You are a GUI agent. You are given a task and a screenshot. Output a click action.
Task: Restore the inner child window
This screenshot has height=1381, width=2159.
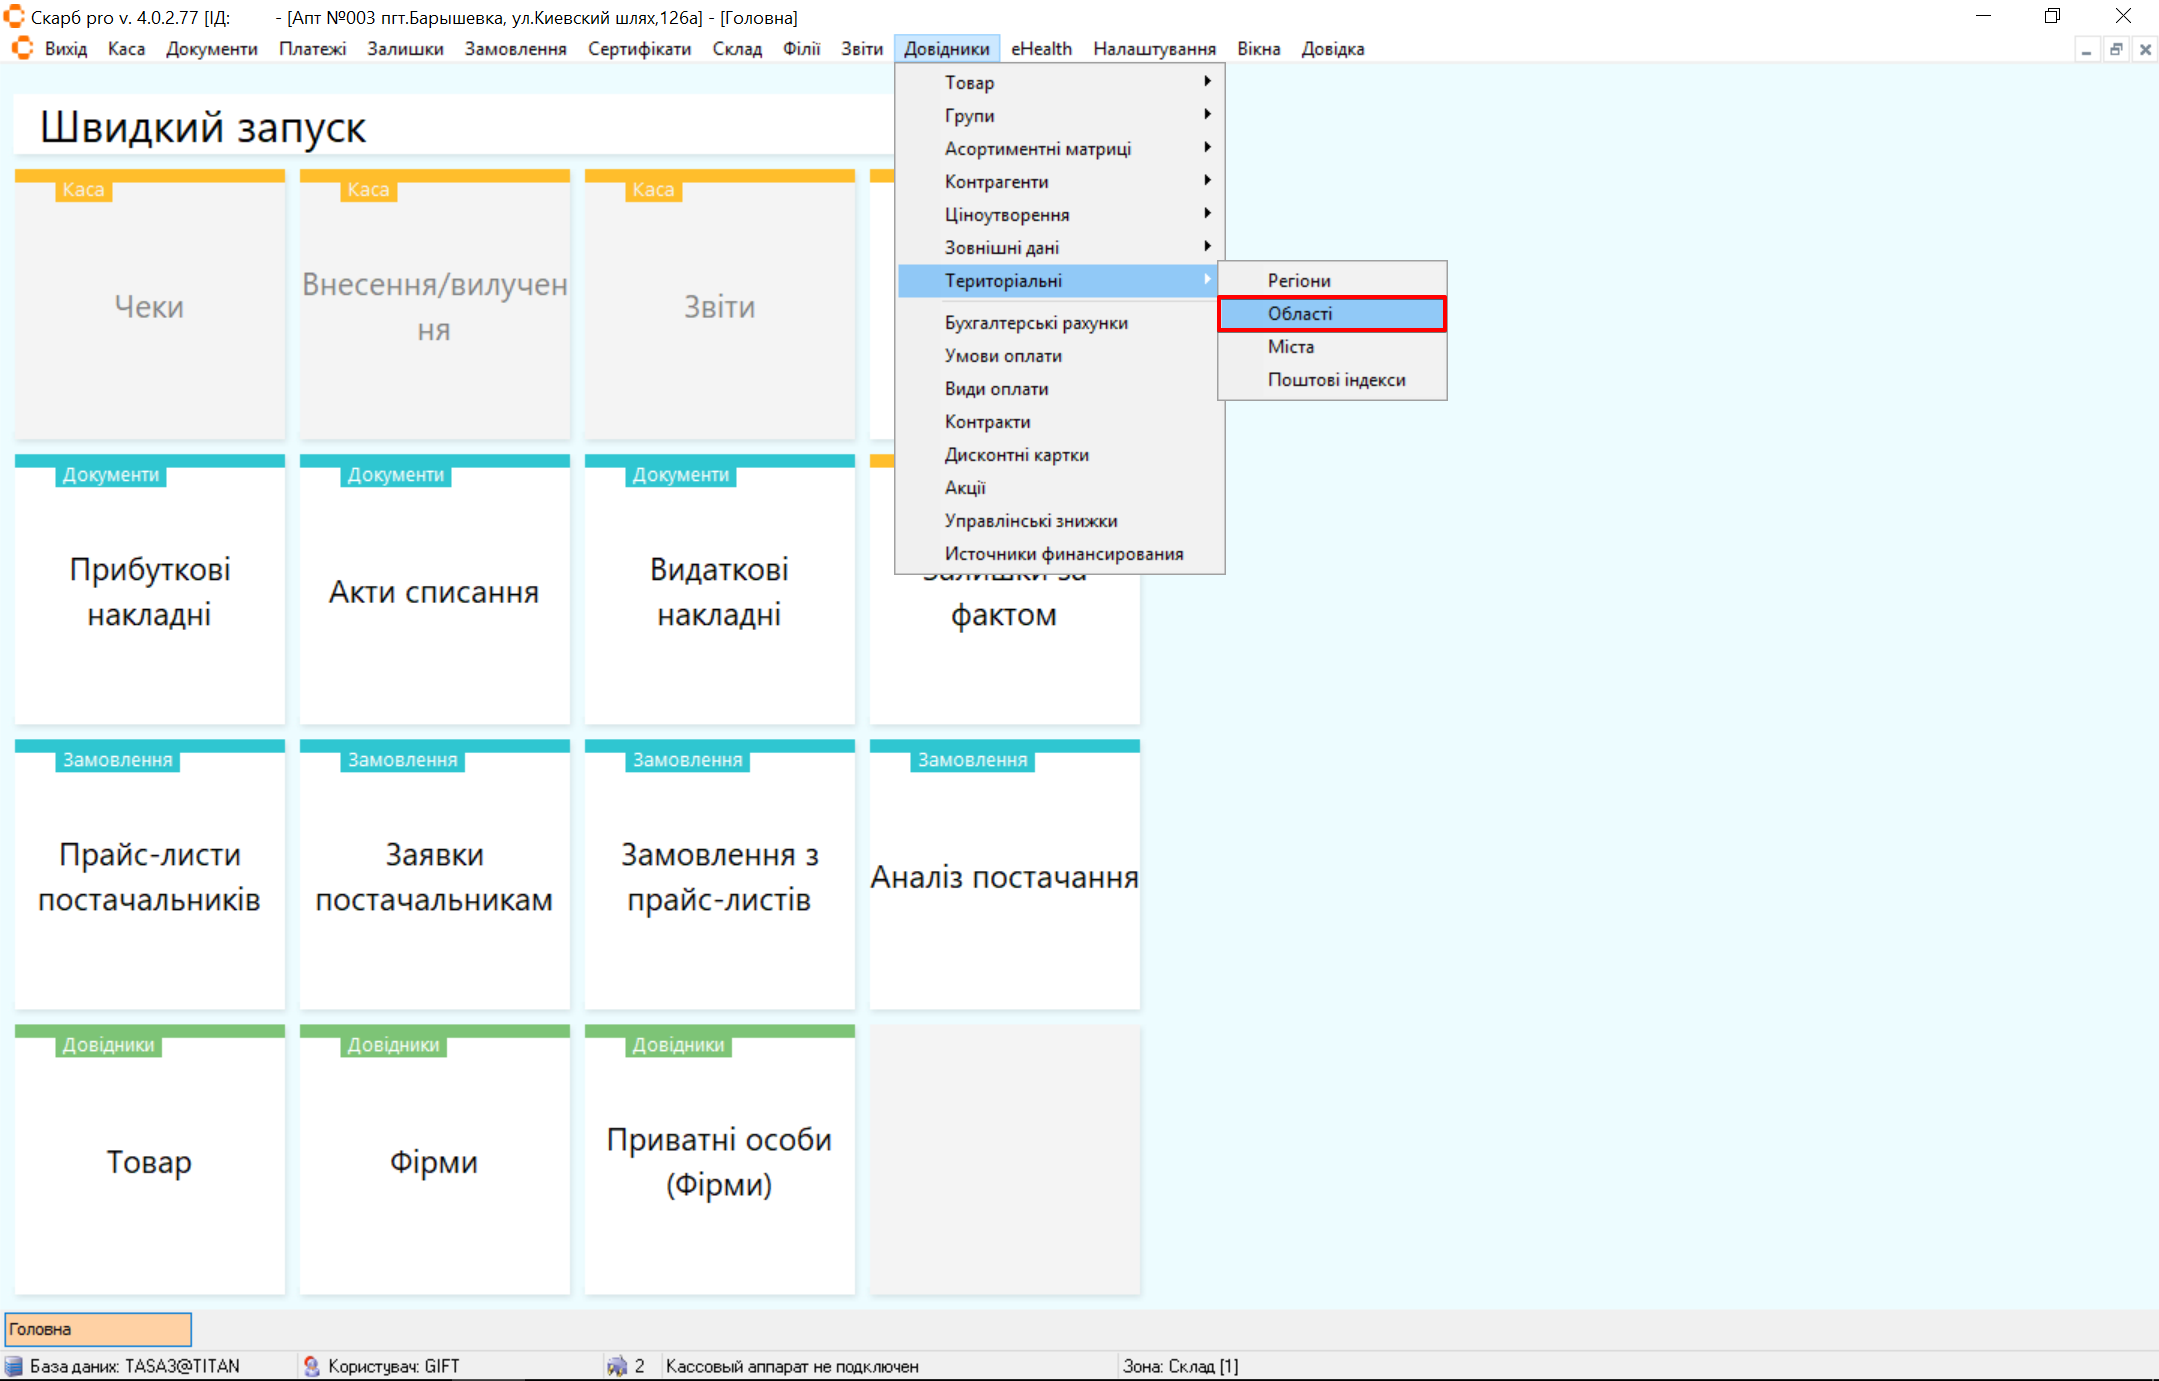point(2116,50)
